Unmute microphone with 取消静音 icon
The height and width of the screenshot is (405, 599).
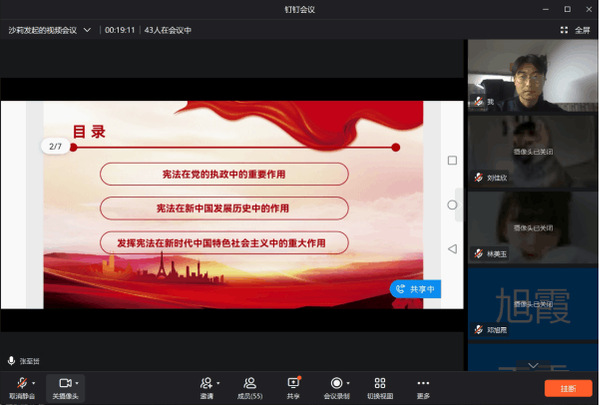click(22, 383)
